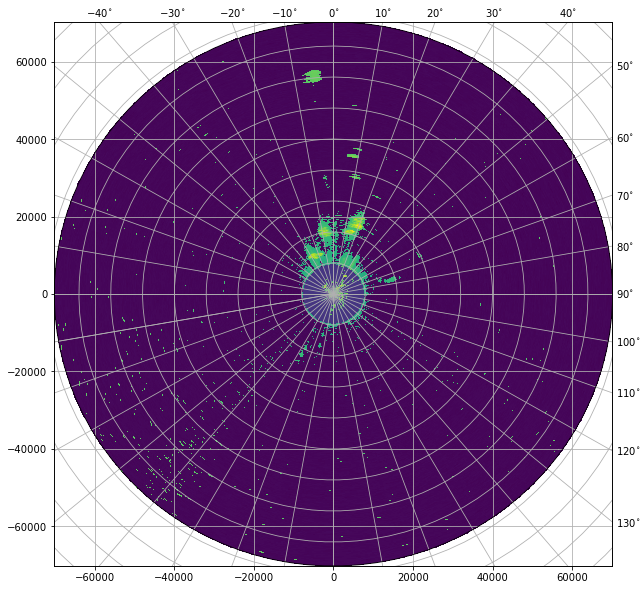Click the 40° azimuth label

click(568, 13)
